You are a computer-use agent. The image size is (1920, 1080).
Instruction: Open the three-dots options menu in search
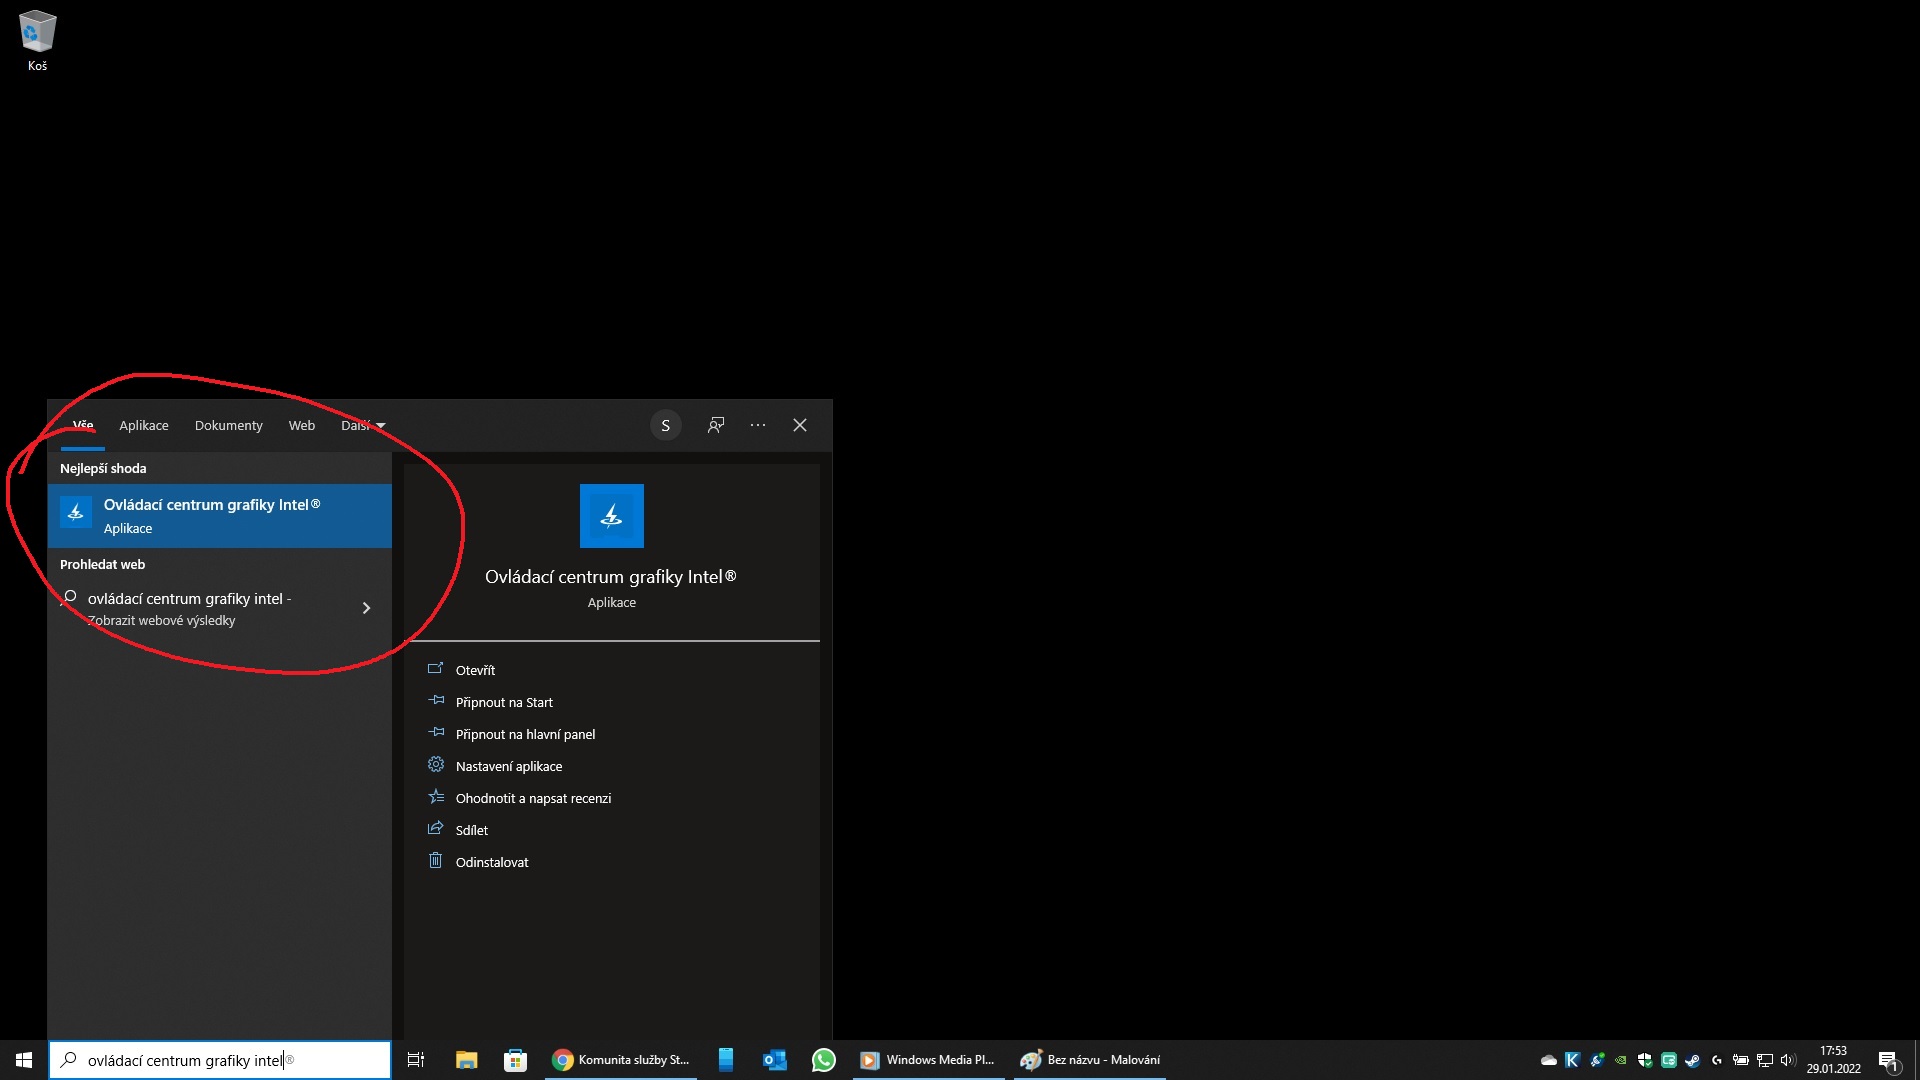(x=758, y=425)
